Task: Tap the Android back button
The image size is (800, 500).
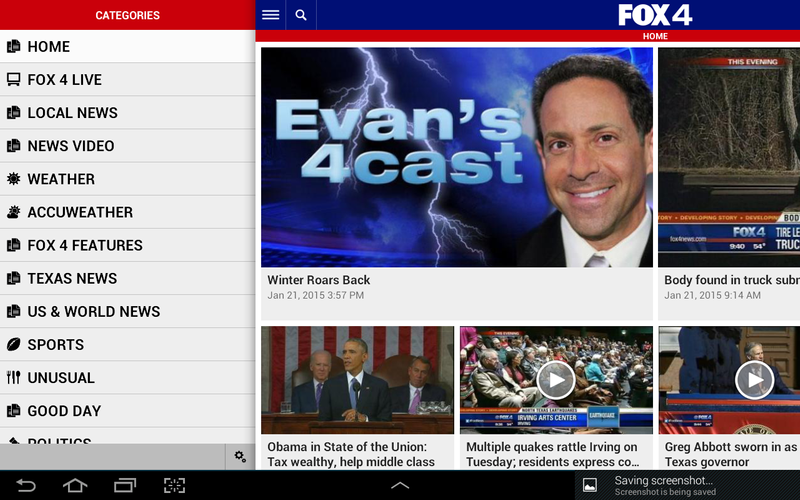Action: 26,485
